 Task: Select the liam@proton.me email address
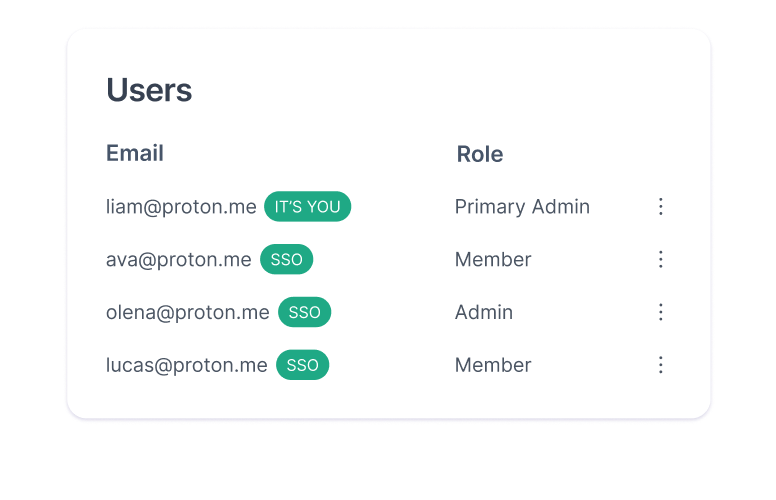pos(181,207)
